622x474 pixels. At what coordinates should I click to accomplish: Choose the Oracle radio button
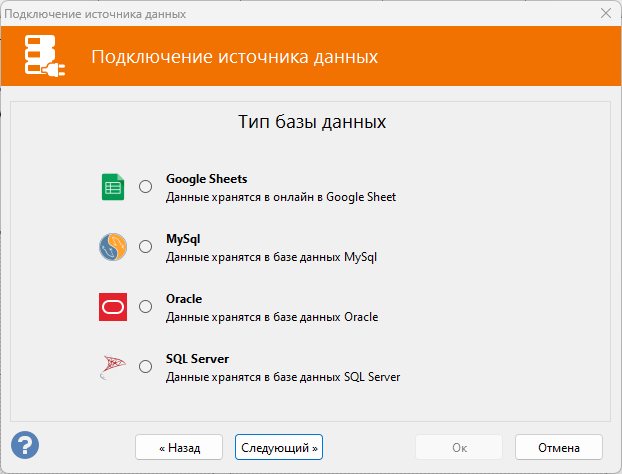click(x=146, y=306)
